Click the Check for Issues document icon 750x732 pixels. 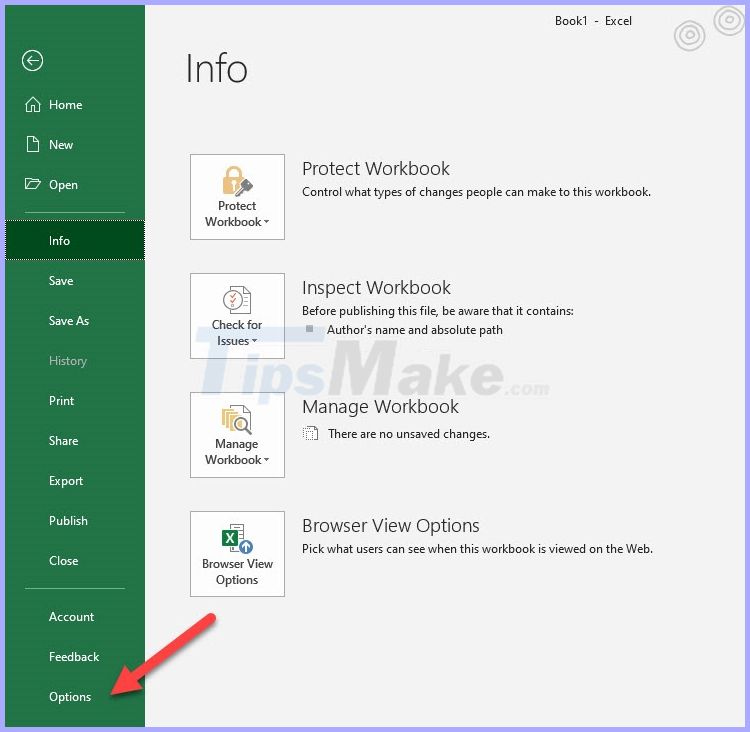click(237, 301)
